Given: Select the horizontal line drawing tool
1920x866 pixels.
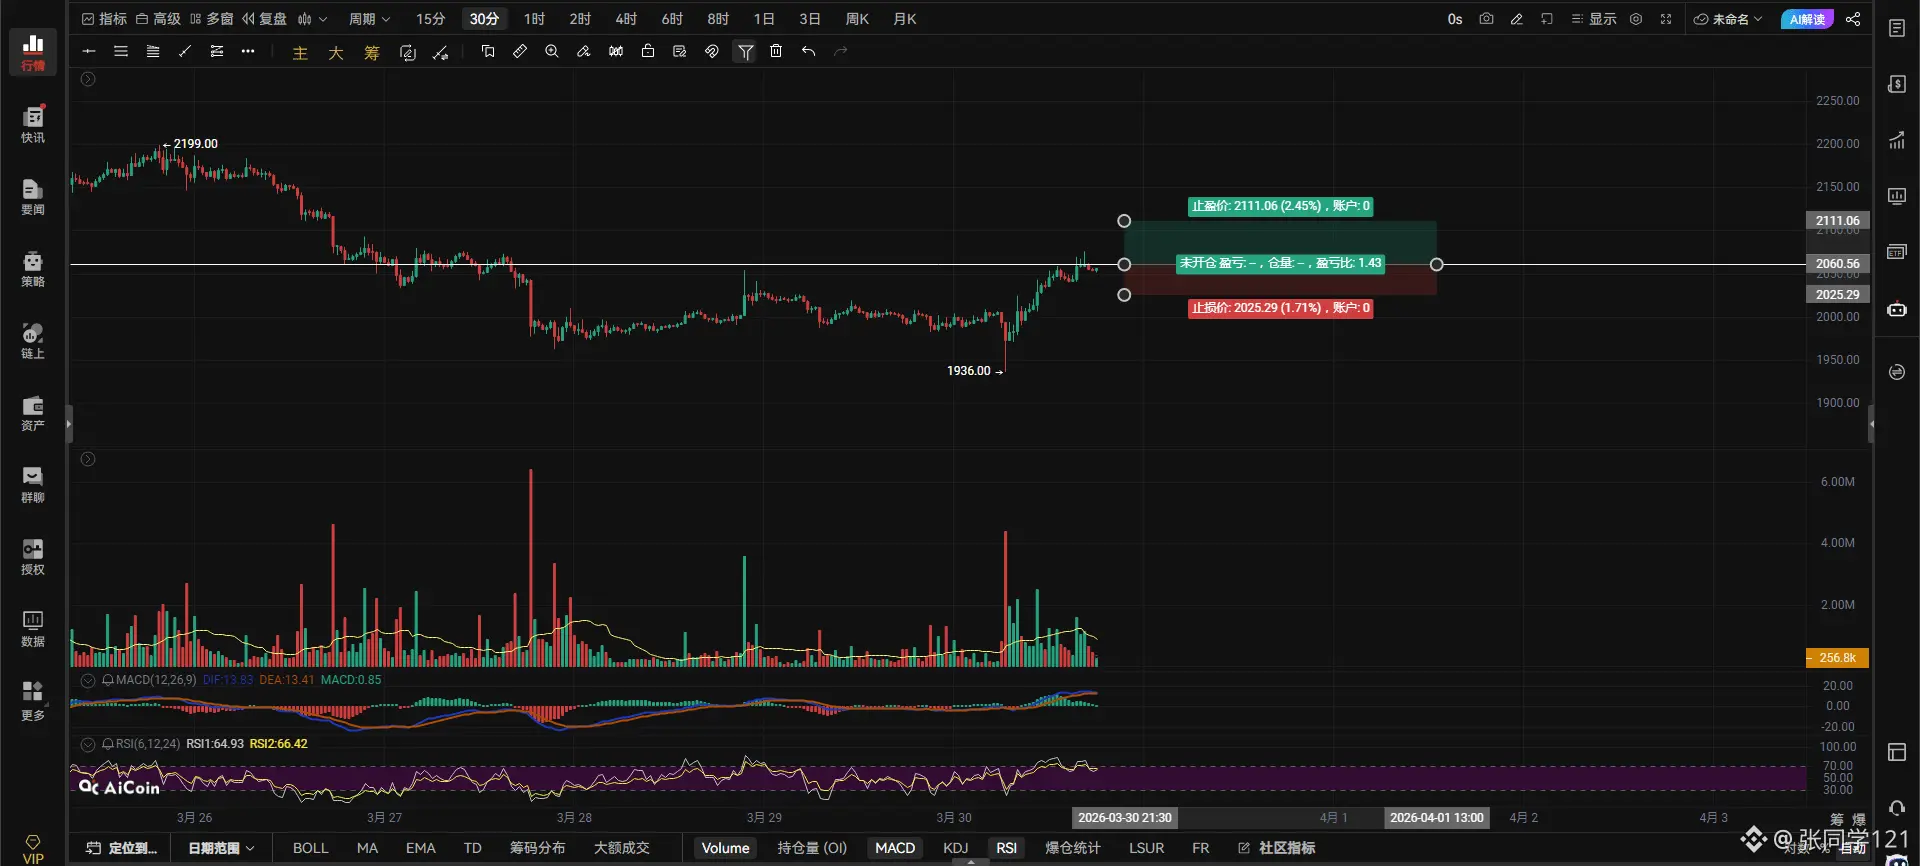Looking at the screenshot, I should coord(89,51).
